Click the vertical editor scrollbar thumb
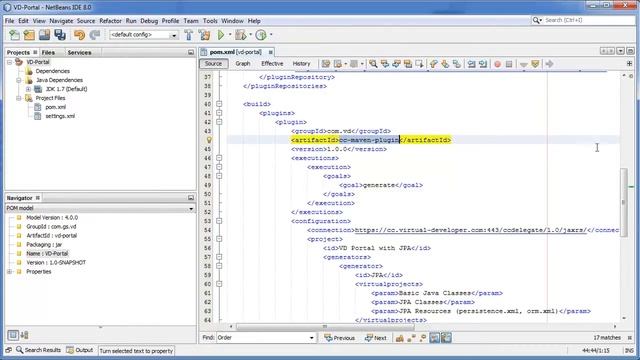The image size is (640, 360). (x=623, y=202)
